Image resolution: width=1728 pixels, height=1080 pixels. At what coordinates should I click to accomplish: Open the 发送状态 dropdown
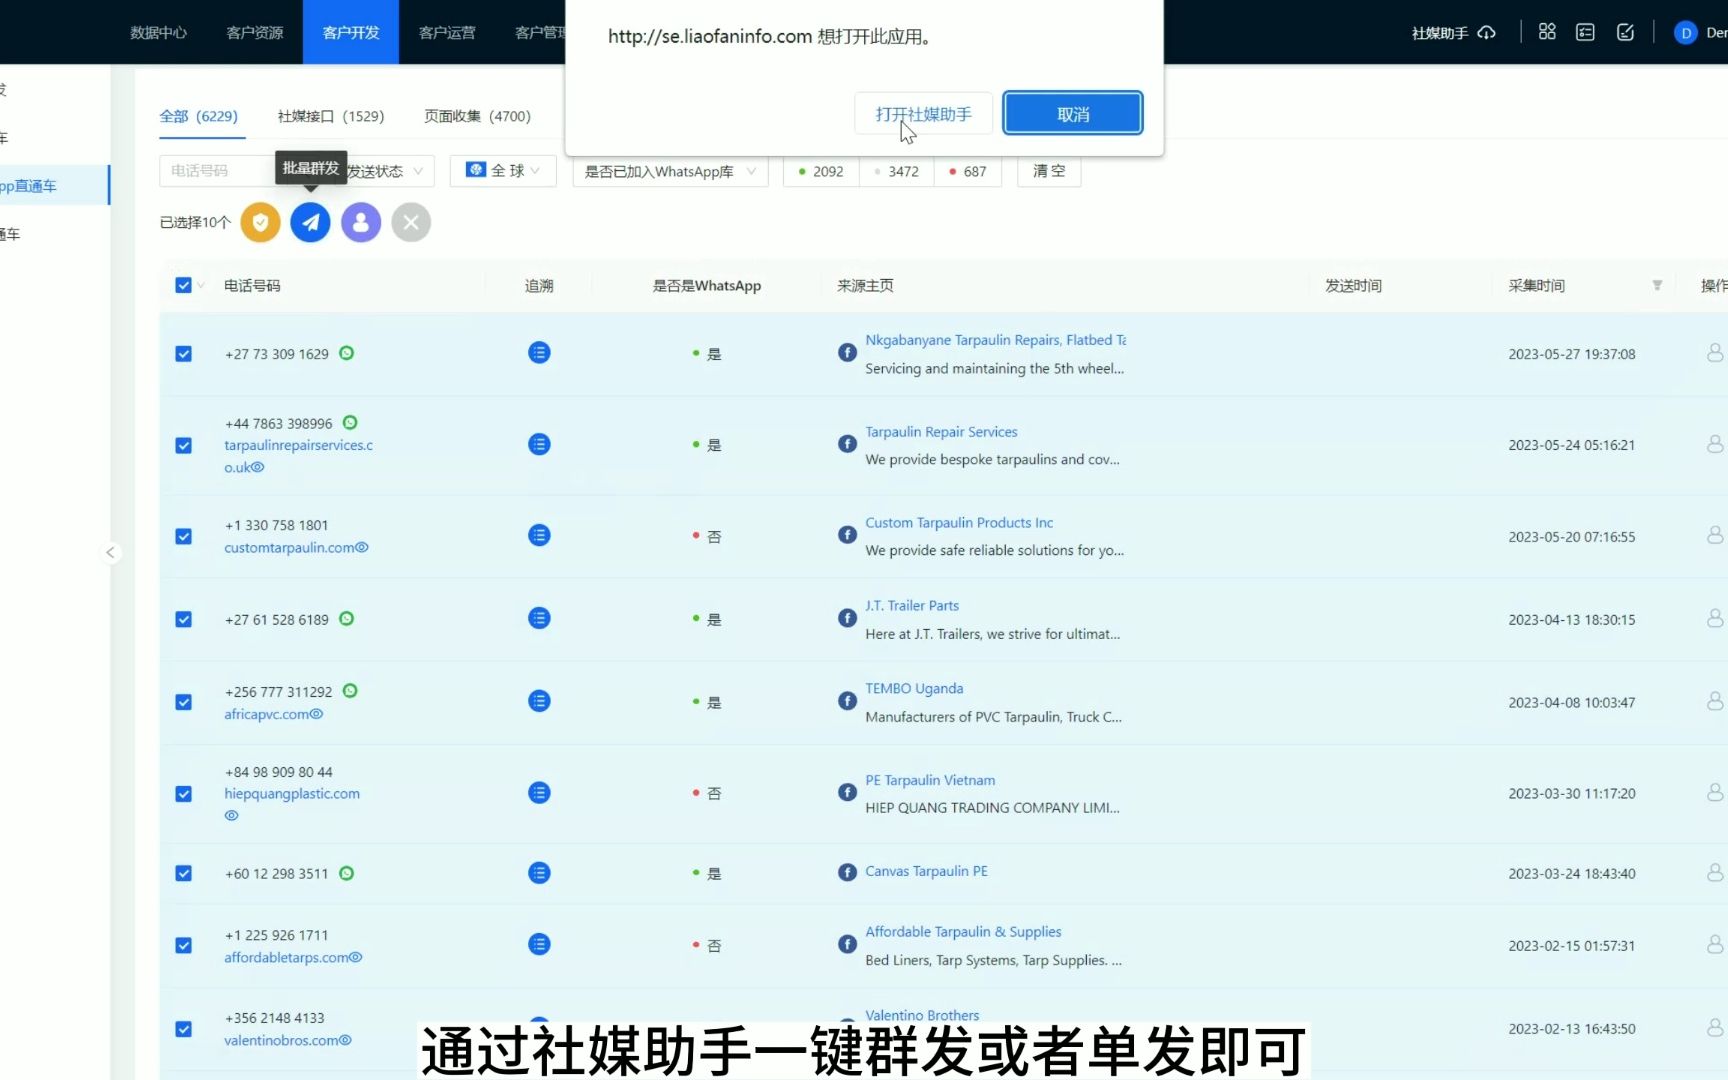tap(385, 171)
